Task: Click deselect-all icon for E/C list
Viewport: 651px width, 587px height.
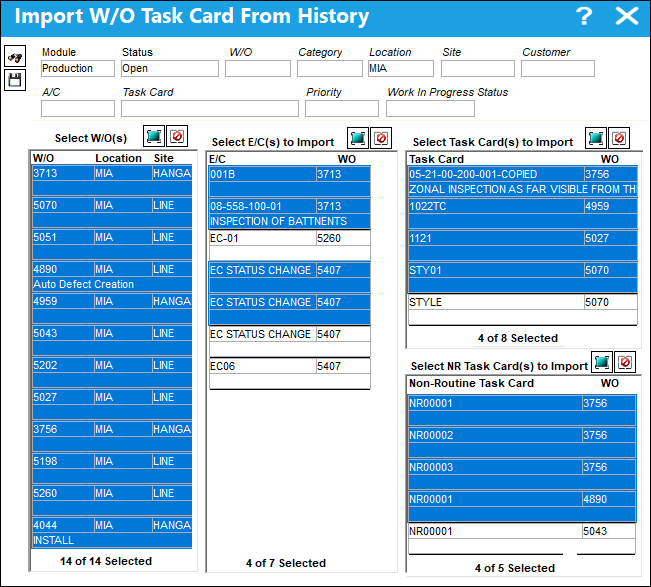Action: [381, 138]
